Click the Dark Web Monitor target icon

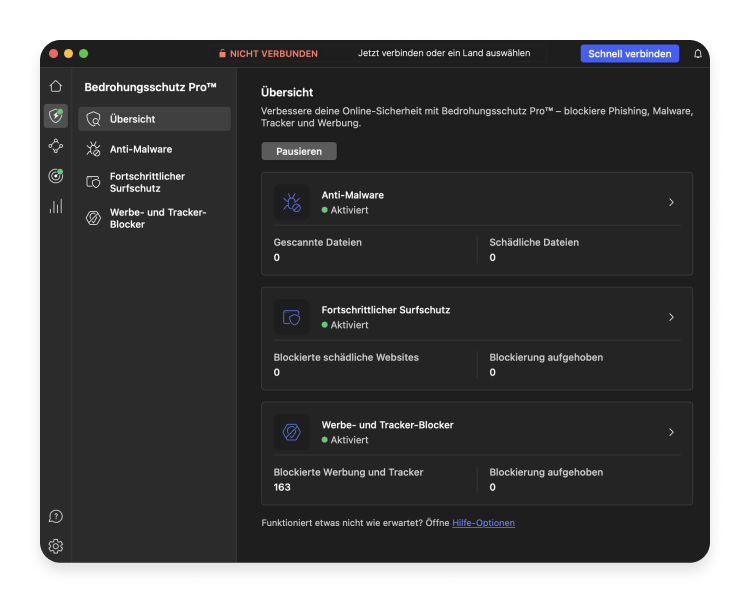(x=56, y=177)
